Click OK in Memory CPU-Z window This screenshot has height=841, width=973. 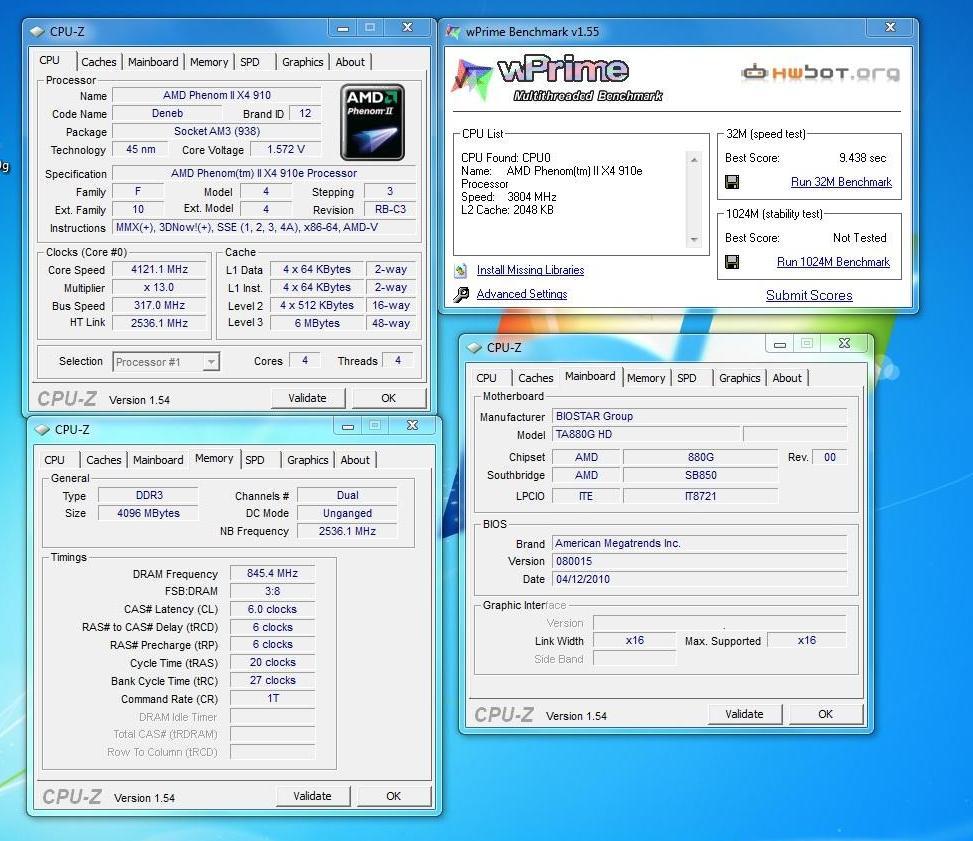tap(394, 796)
